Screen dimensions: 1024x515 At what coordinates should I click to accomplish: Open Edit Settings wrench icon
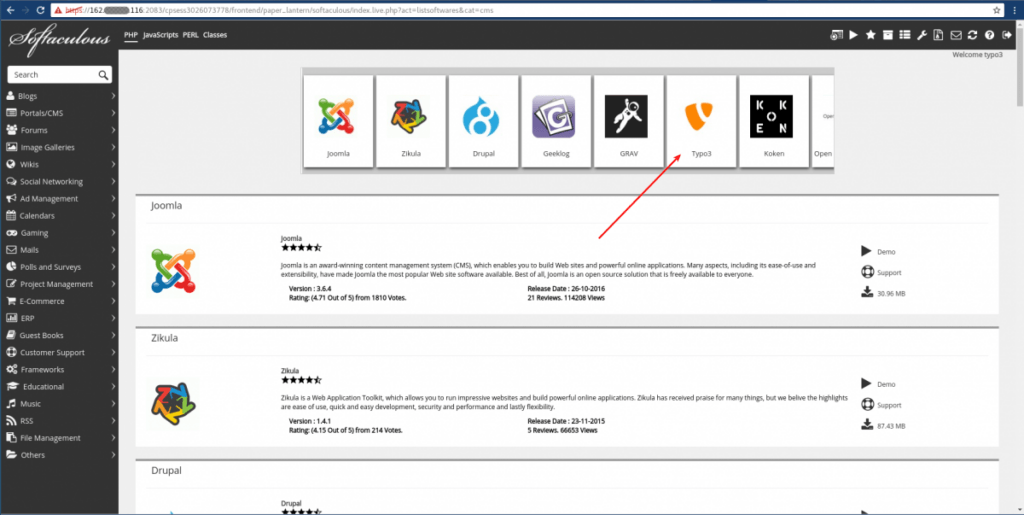(x=921, y=35)
